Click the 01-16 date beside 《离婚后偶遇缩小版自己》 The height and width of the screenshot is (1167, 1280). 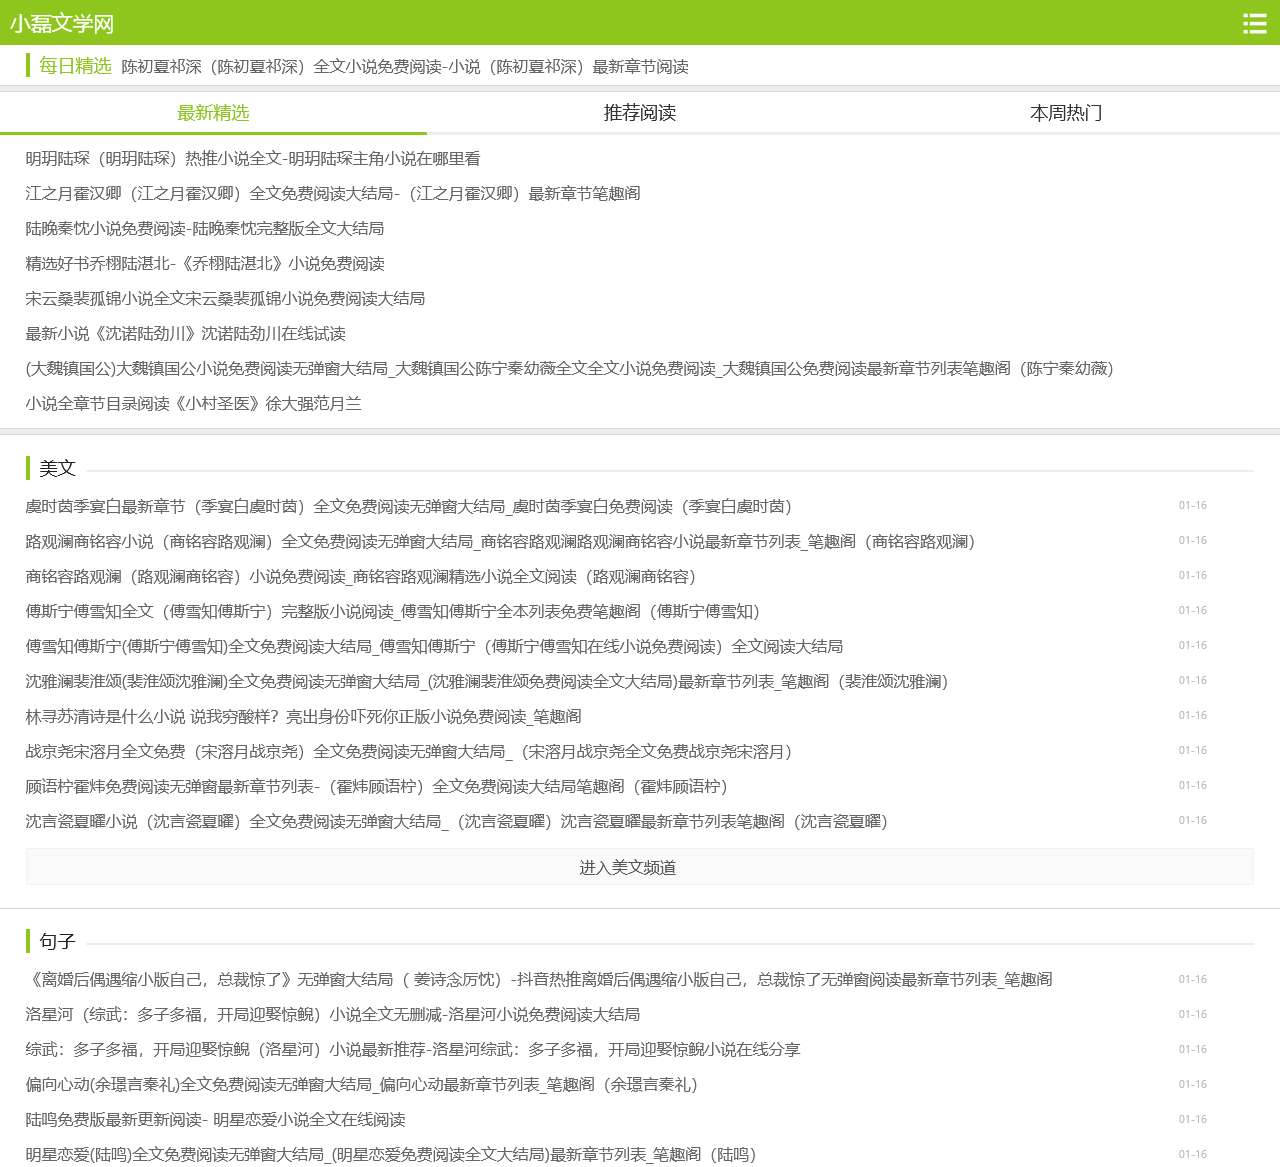(1192, 980)
